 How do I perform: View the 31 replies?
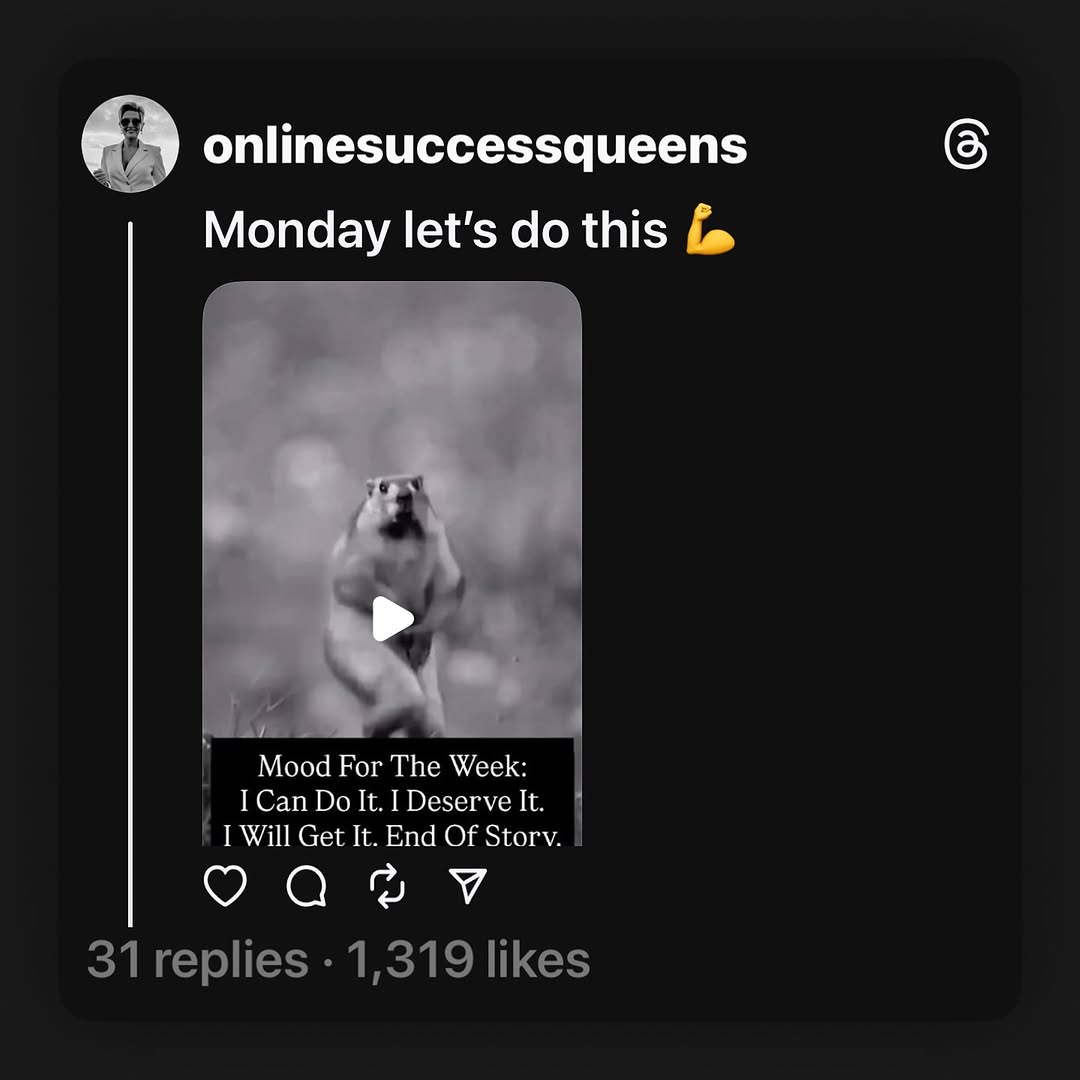click(x=197, y=960)
